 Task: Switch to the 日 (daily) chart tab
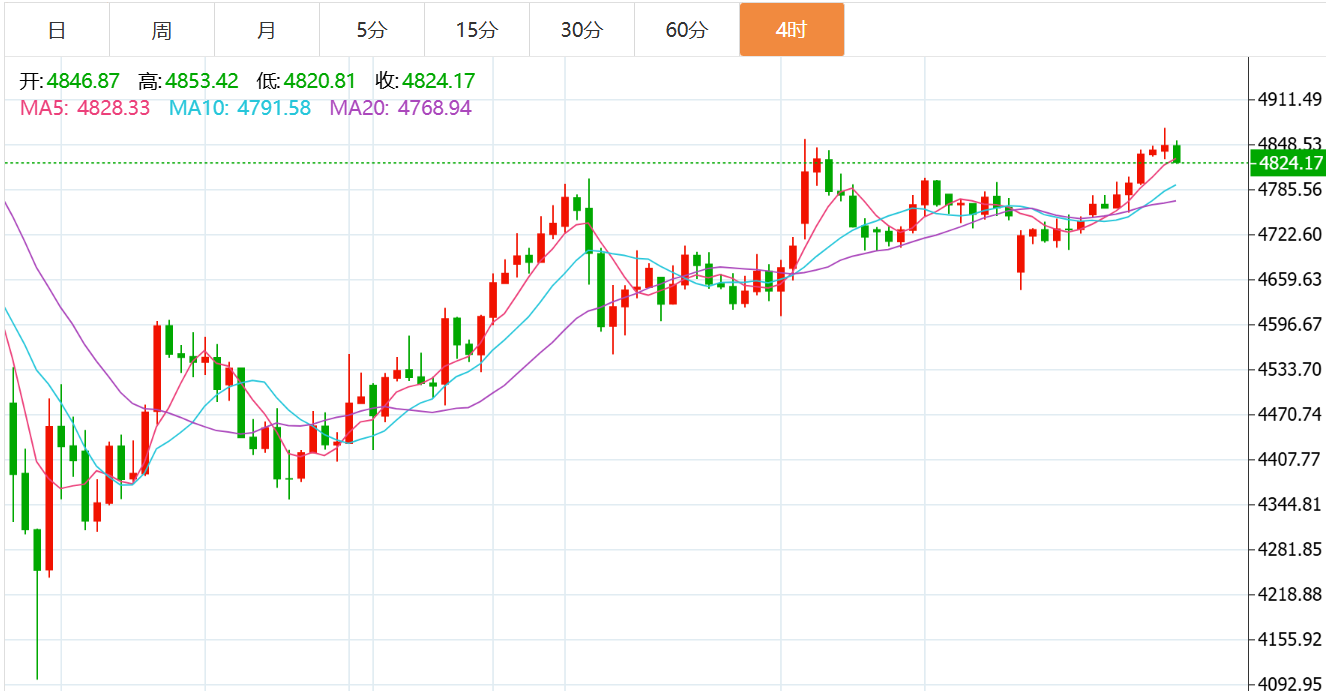coord(57,30)
